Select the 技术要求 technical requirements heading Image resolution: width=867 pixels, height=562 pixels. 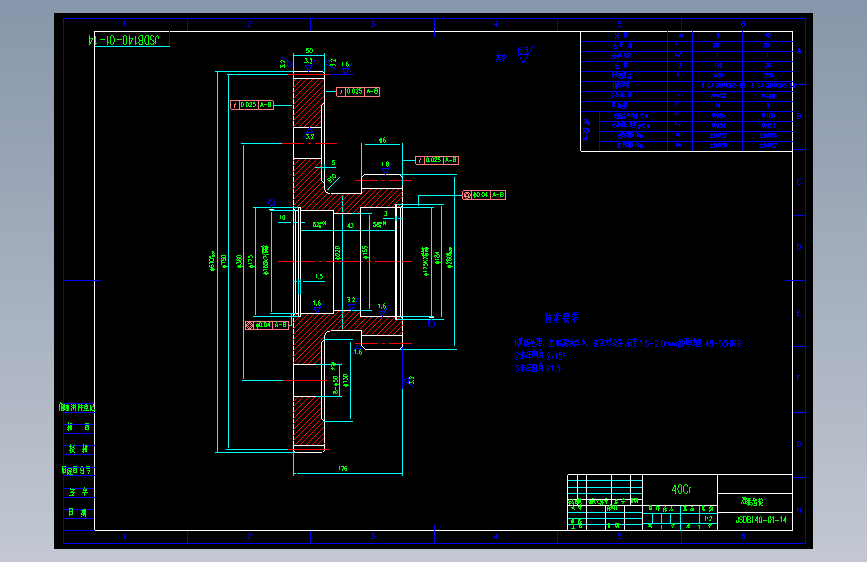(x=562, y=318)
